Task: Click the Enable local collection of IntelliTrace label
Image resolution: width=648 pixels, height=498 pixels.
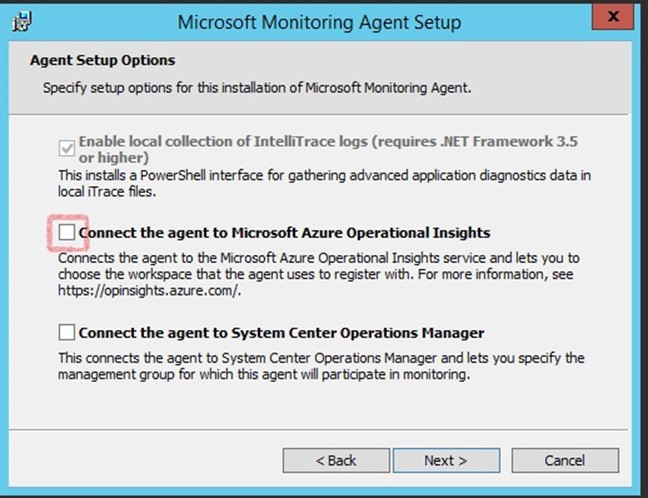Action: tap(328, 149)
